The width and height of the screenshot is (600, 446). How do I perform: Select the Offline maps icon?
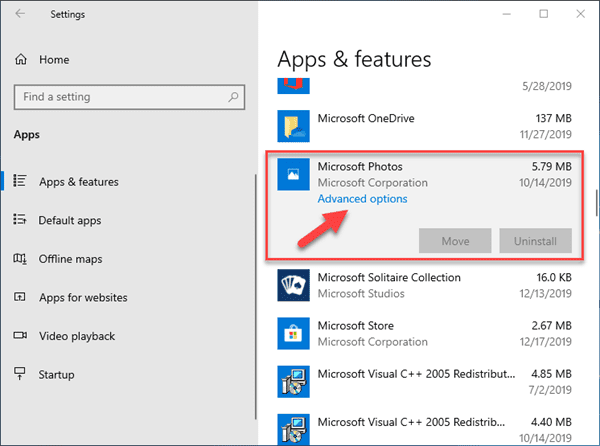tap(20, 258)
